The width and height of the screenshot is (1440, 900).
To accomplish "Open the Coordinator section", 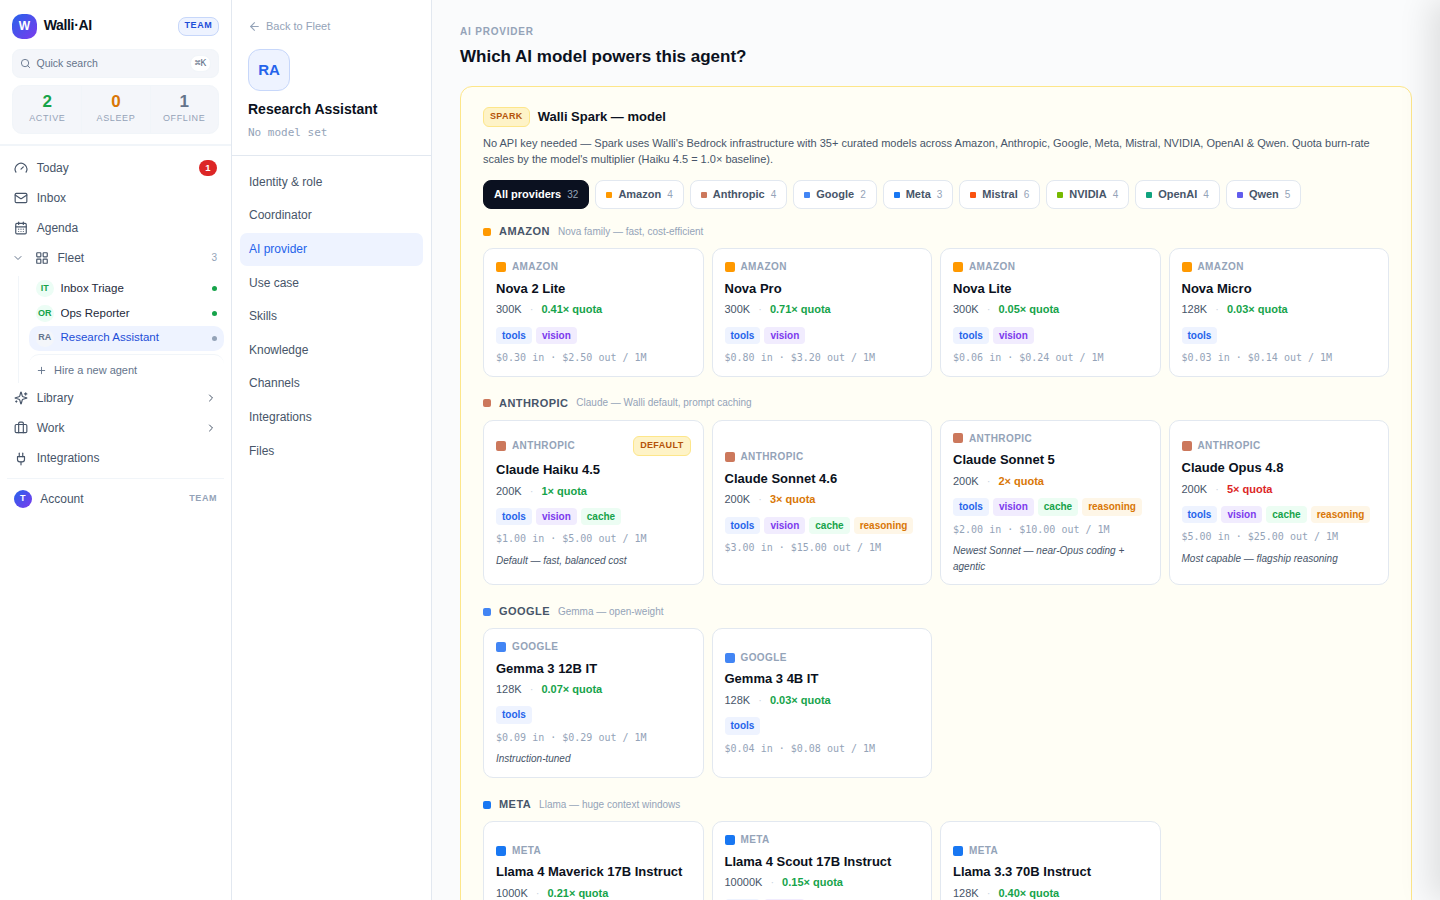I will click(331, 215).
